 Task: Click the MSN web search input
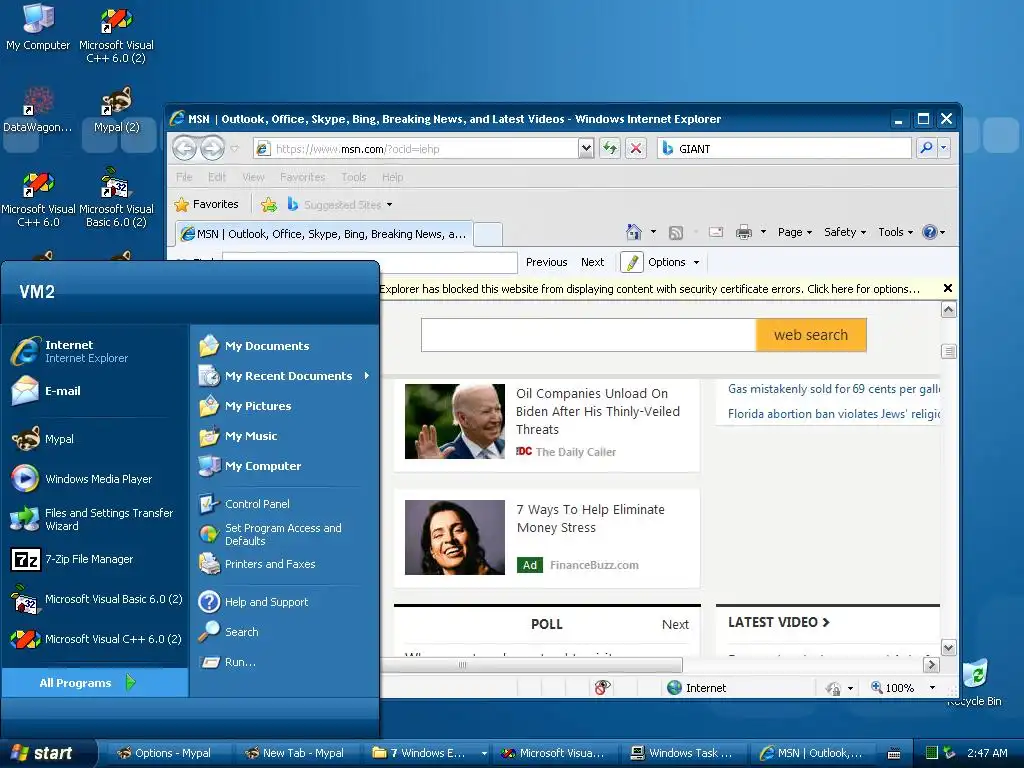click(x=588, y=335)
